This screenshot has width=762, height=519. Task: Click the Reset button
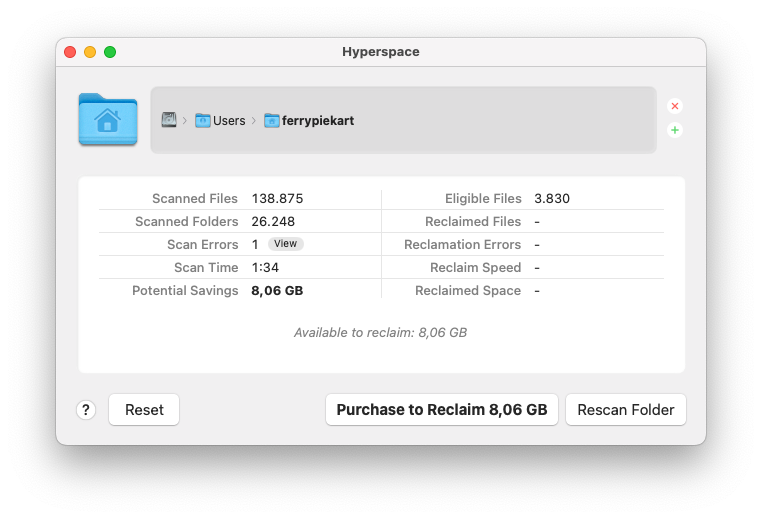[144, 410]
